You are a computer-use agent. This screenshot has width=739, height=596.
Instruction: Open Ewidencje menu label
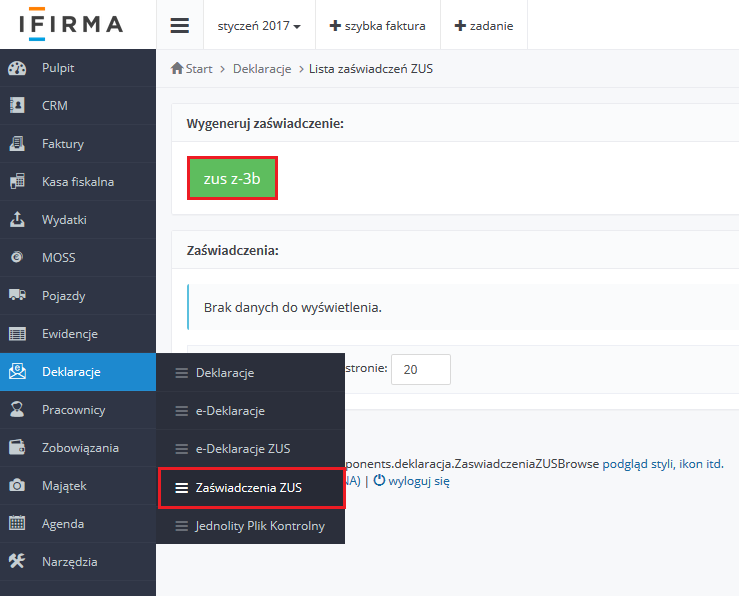click(70, 334)
